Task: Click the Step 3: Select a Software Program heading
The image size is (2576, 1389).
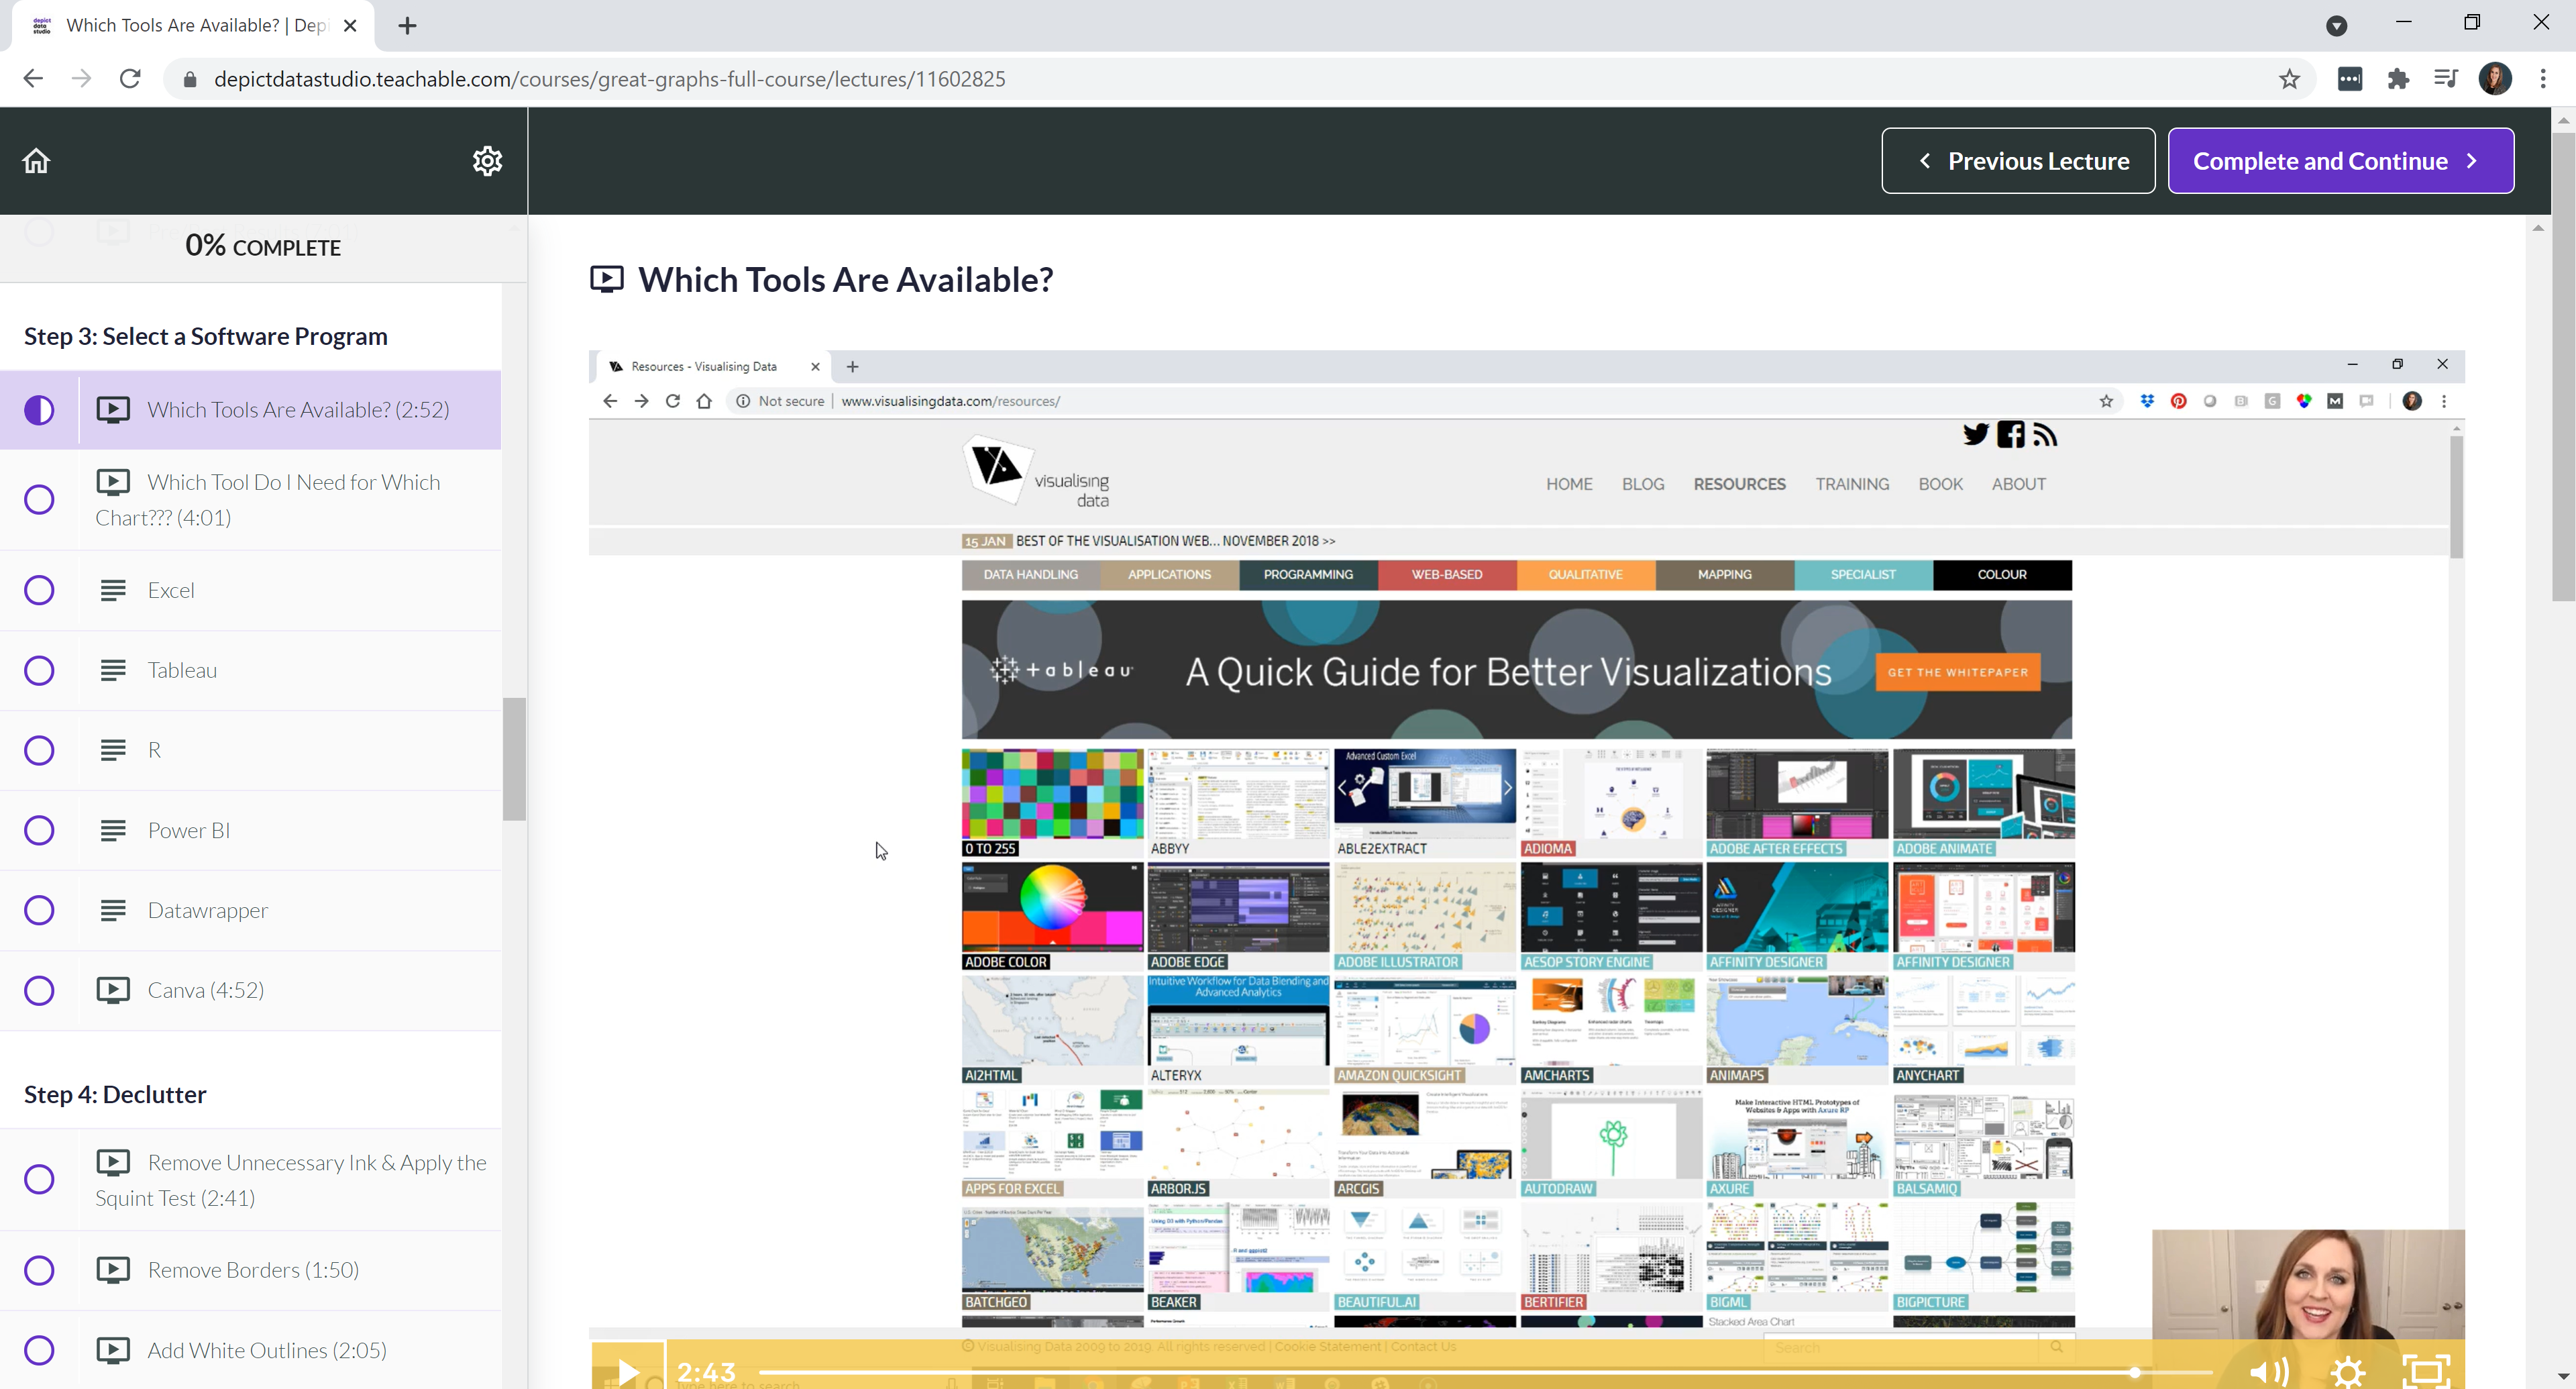Action: click(206, 337)
